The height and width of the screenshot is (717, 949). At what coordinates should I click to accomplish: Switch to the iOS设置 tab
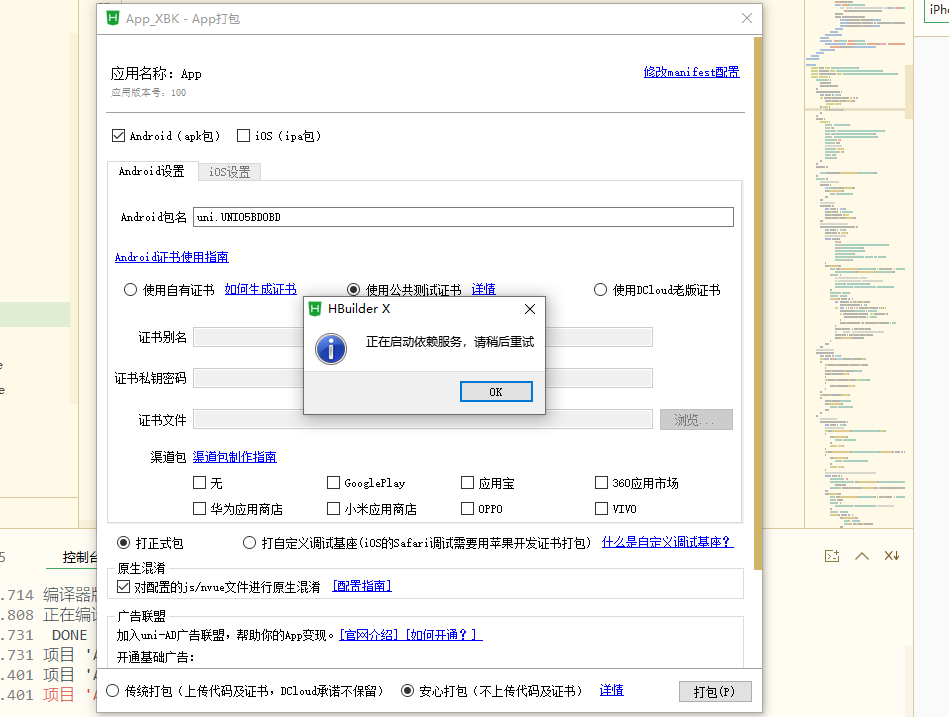[x=229, y=172]
